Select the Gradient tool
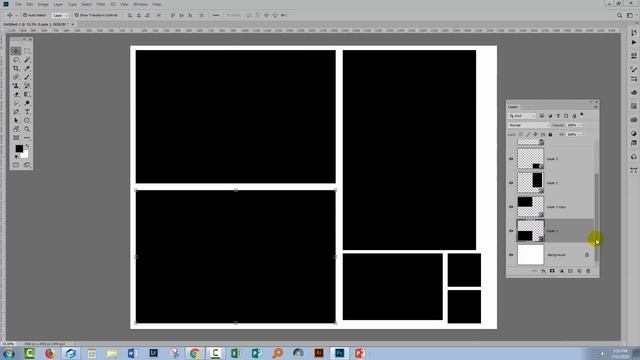This screenshot has height=360, width=640. pyautogui.click(x=27, y=94)
